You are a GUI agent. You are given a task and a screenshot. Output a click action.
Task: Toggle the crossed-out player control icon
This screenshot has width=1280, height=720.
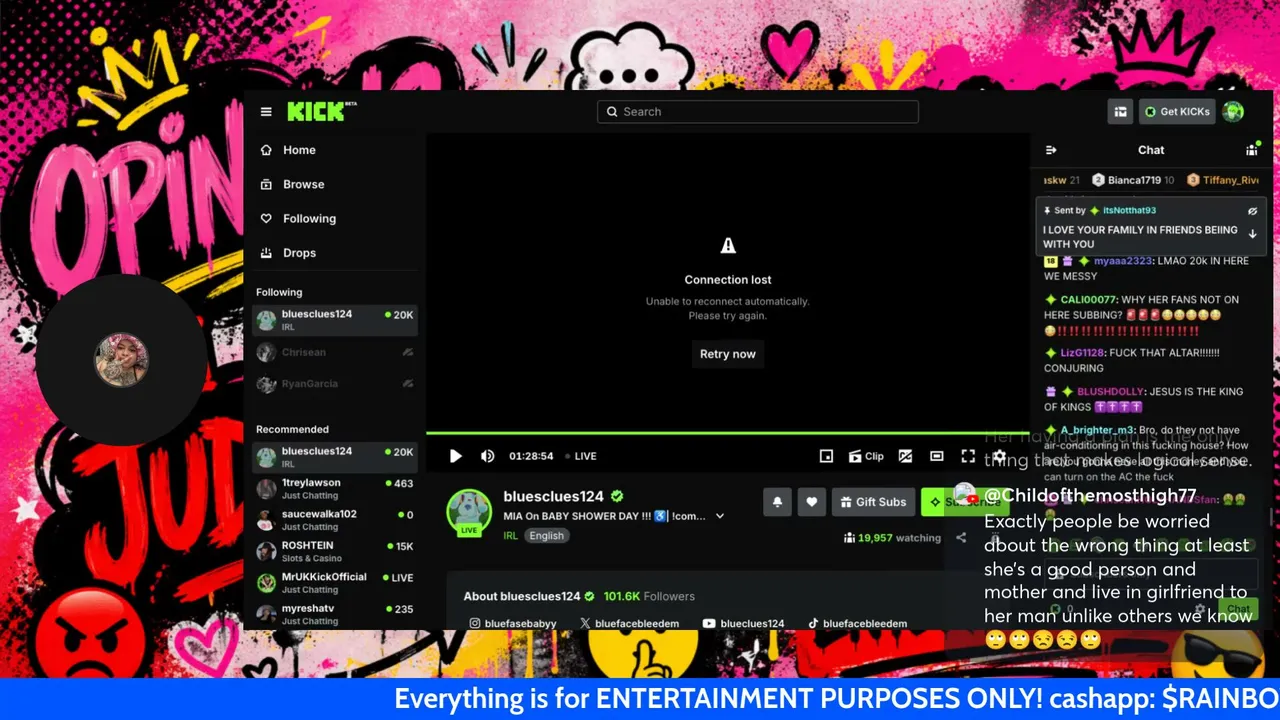(x=905, y=456)
